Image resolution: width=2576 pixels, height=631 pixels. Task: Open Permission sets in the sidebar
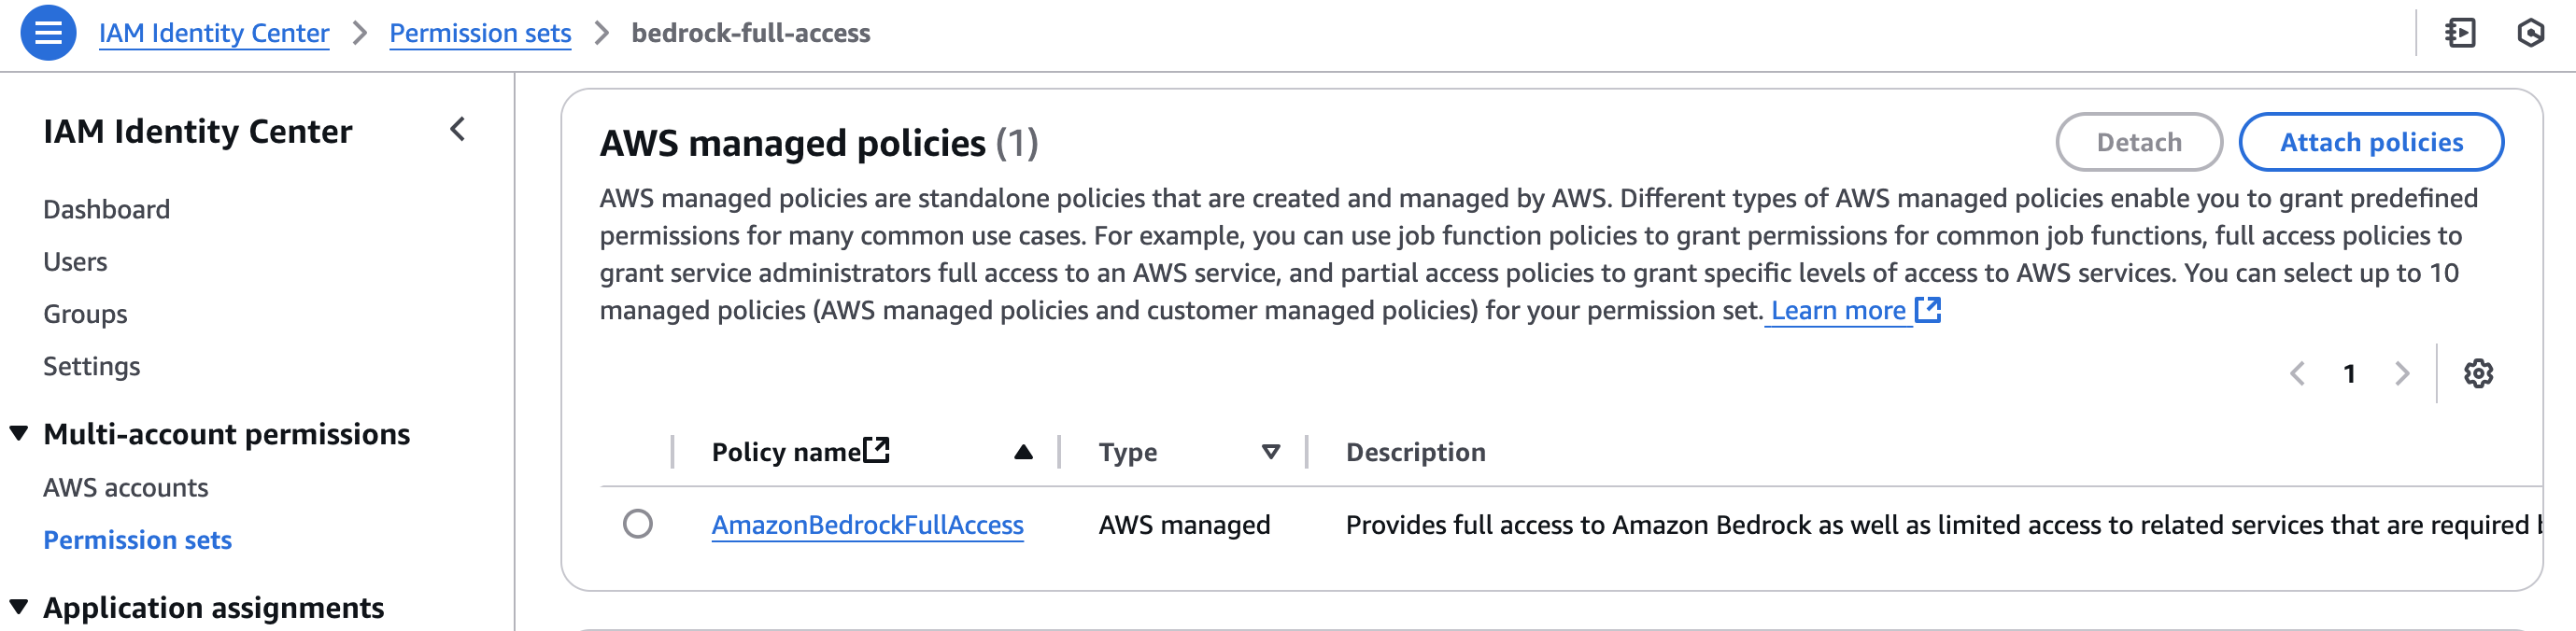pyautogui.click(x=137, y=540)
